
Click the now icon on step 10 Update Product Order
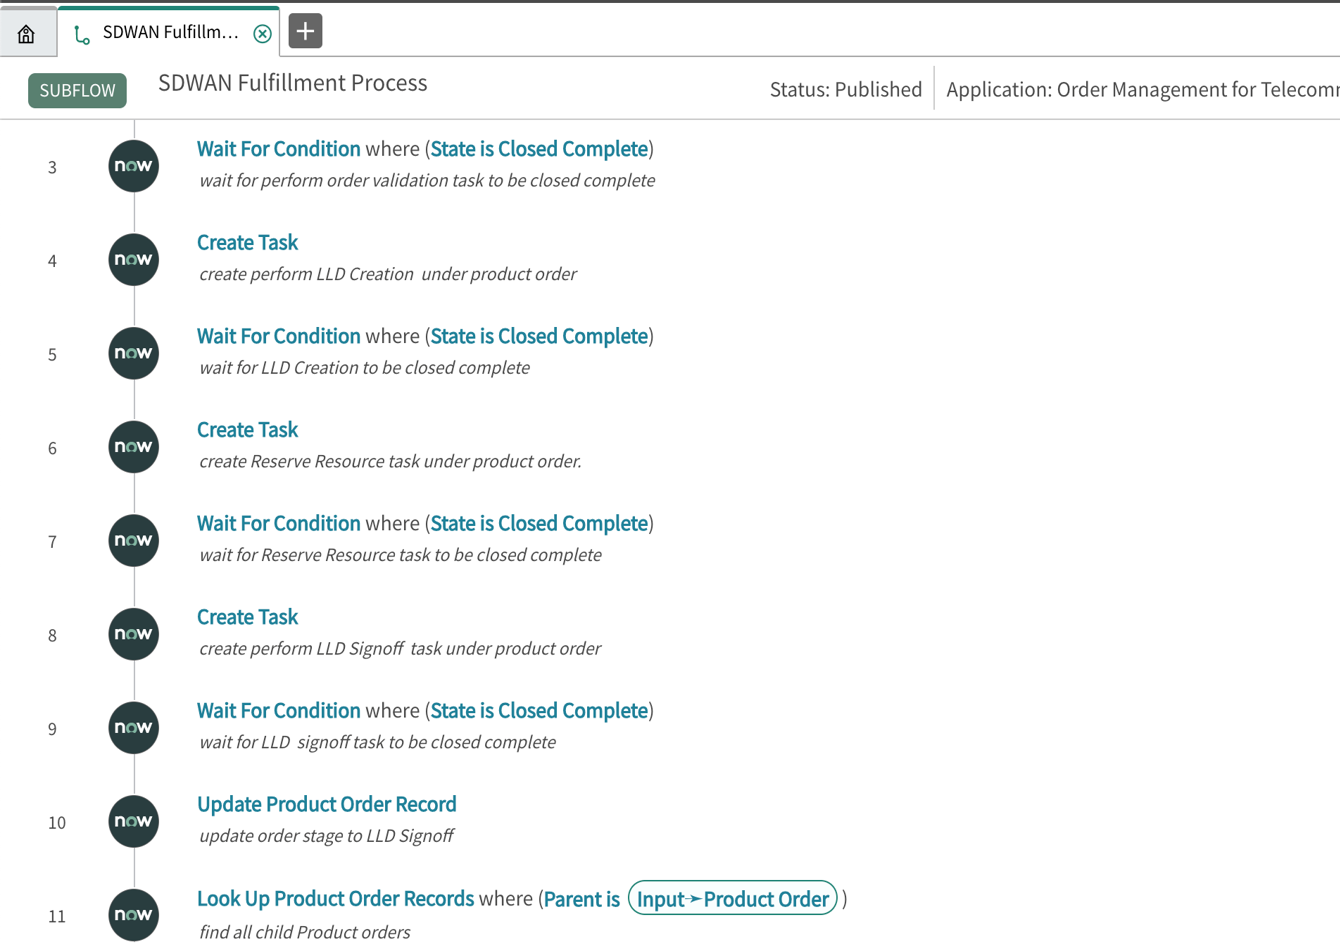133,821
